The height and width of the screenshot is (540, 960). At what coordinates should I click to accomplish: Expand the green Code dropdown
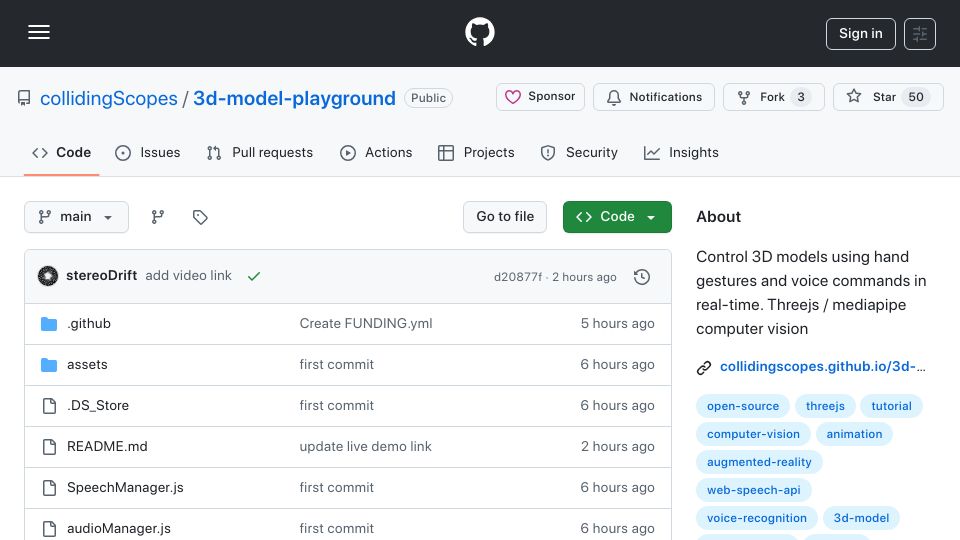pos(617,217)
